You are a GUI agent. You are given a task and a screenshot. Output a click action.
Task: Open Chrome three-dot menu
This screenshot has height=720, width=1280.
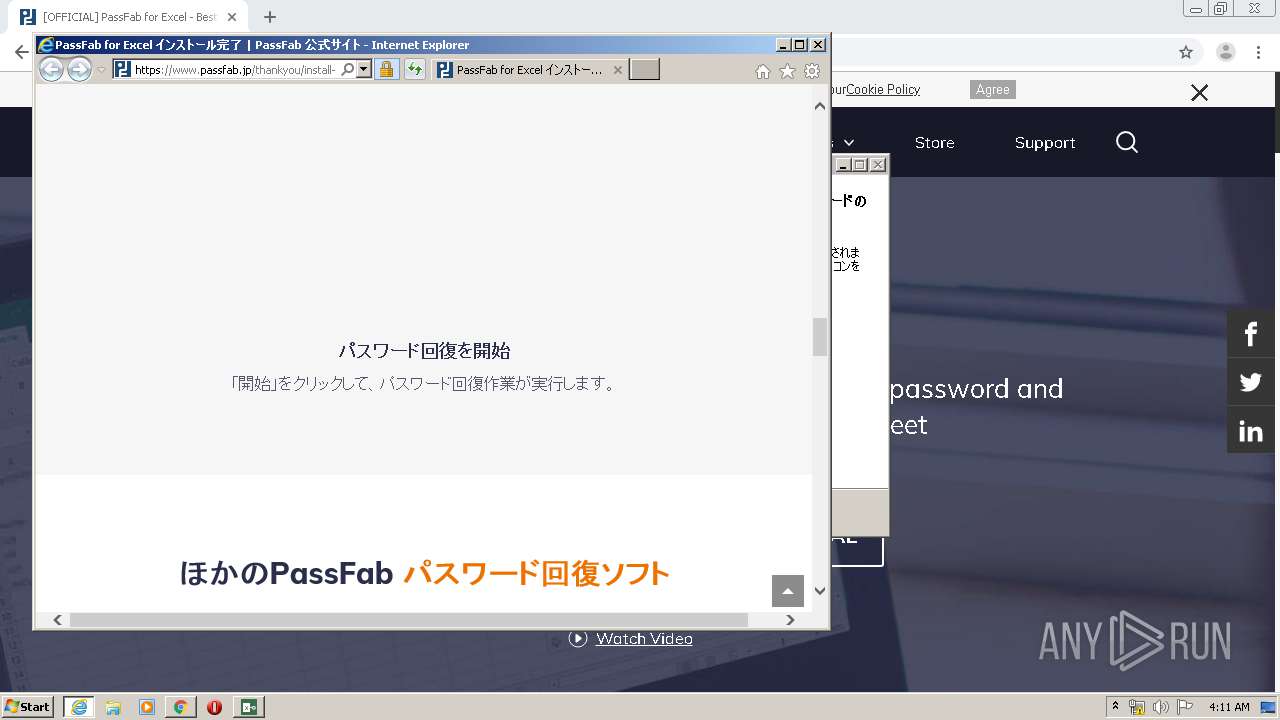1259,52
